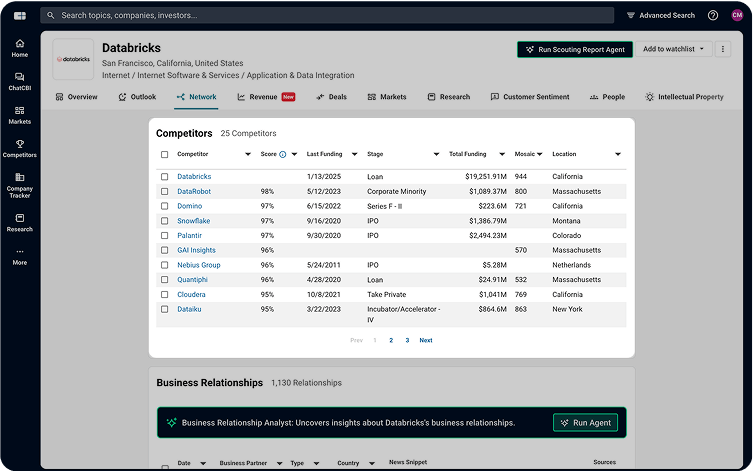Toggle the select-all competitors checkbox
Image resolution: width=753 pixels, height=471 pixels.
pos(165,154)
